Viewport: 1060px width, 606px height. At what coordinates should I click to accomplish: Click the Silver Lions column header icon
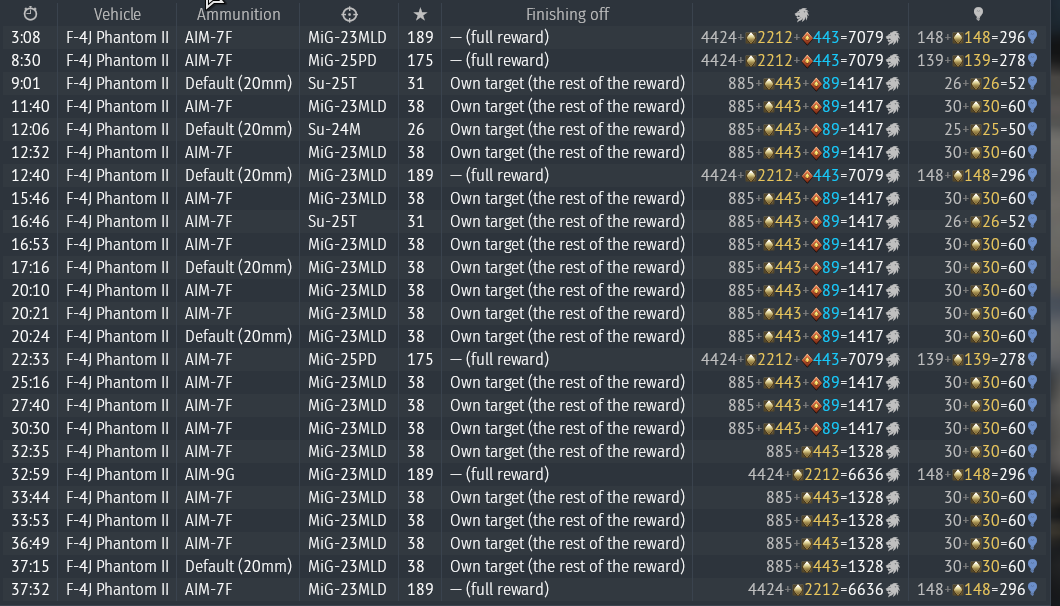point(802,14)
